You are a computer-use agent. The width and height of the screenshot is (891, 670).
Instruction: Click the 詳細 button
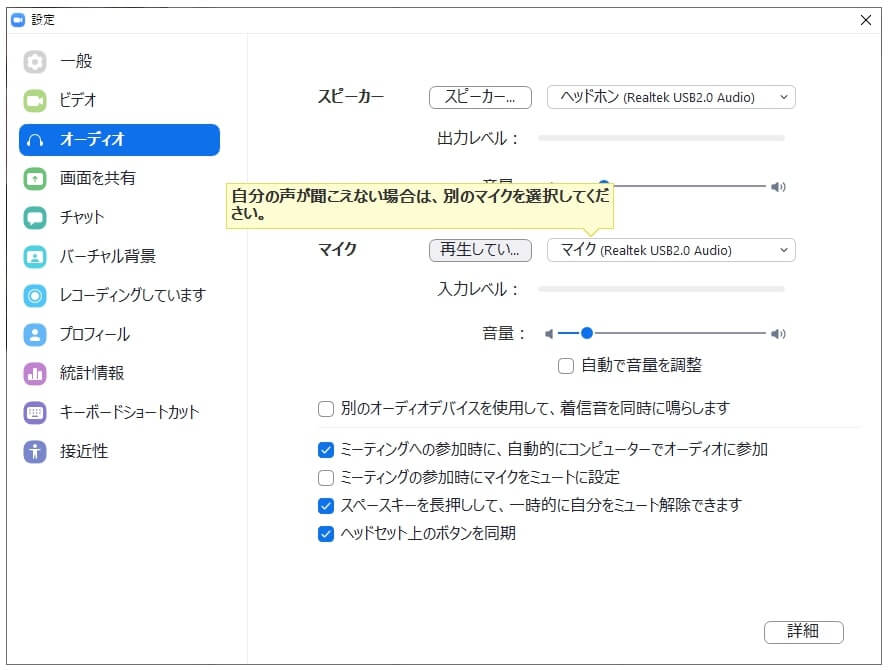pos(803,632)
